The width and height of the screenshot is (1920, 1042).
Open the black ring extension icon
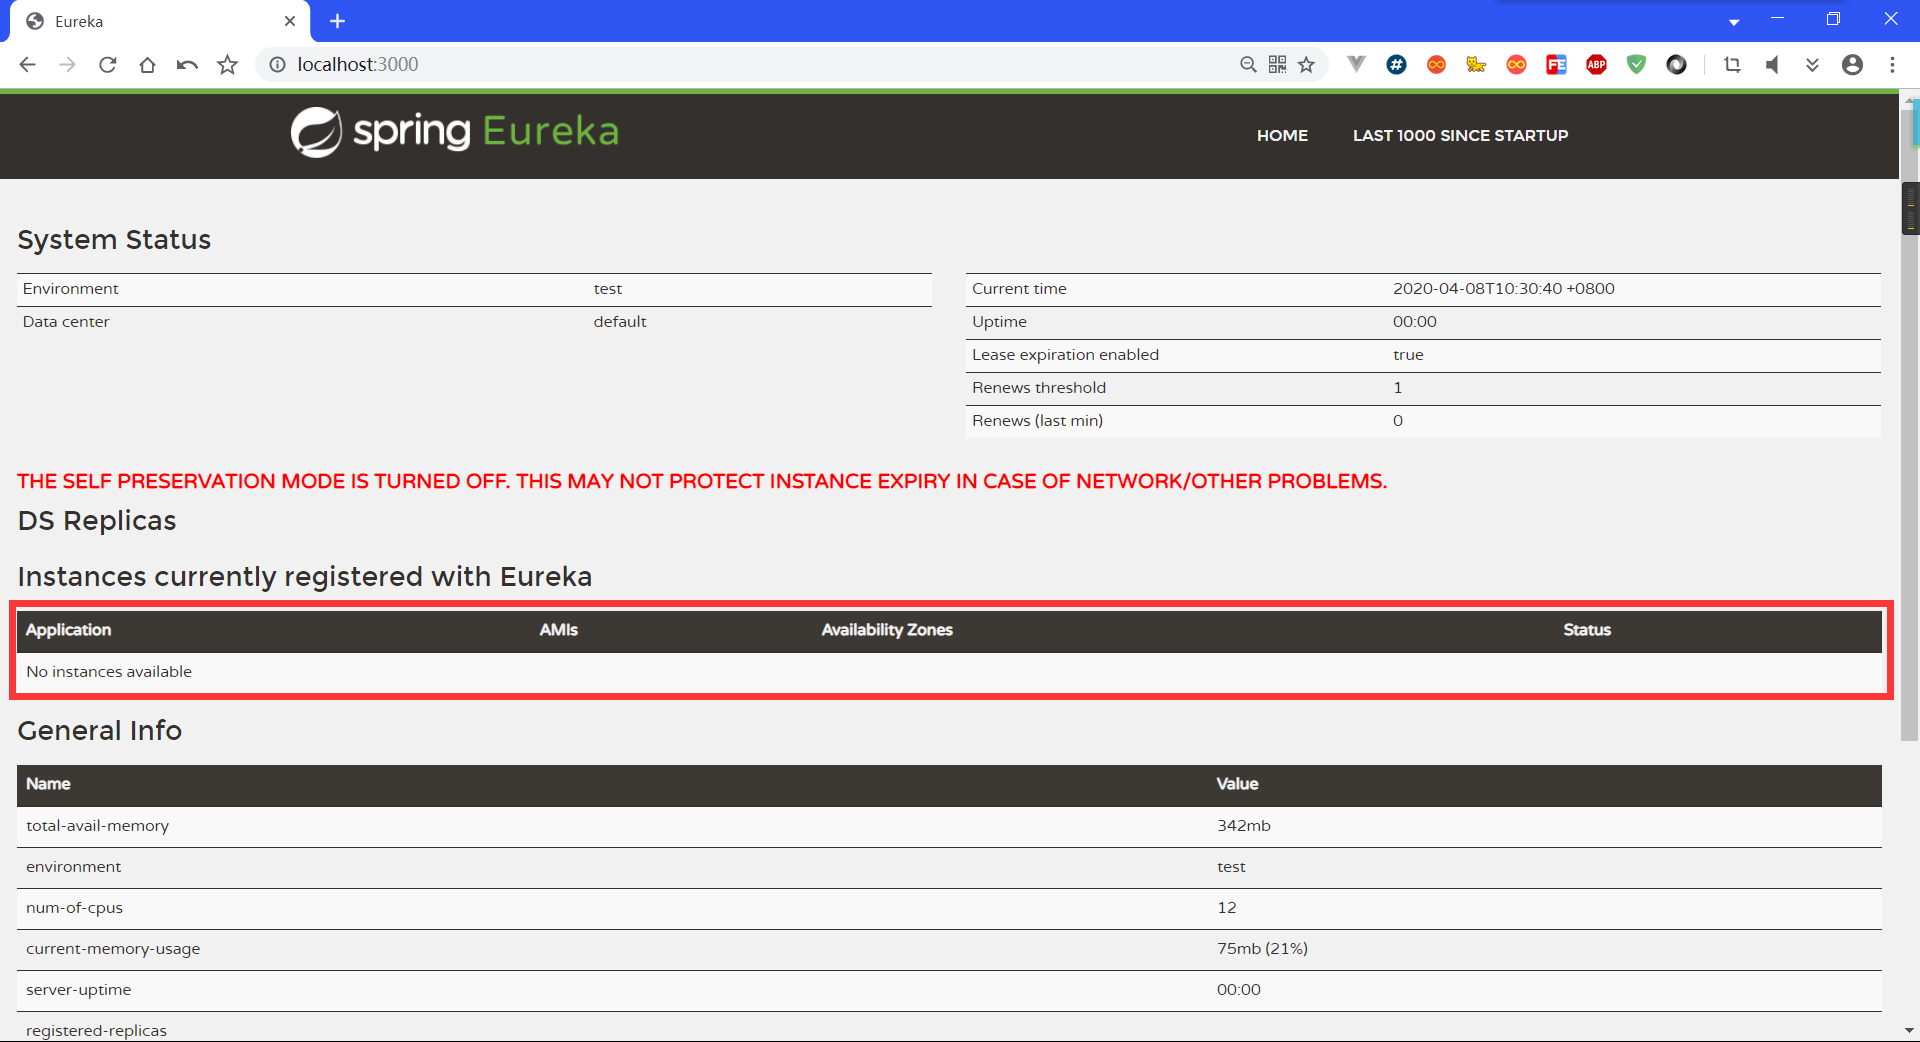[x=1677, y=65]
